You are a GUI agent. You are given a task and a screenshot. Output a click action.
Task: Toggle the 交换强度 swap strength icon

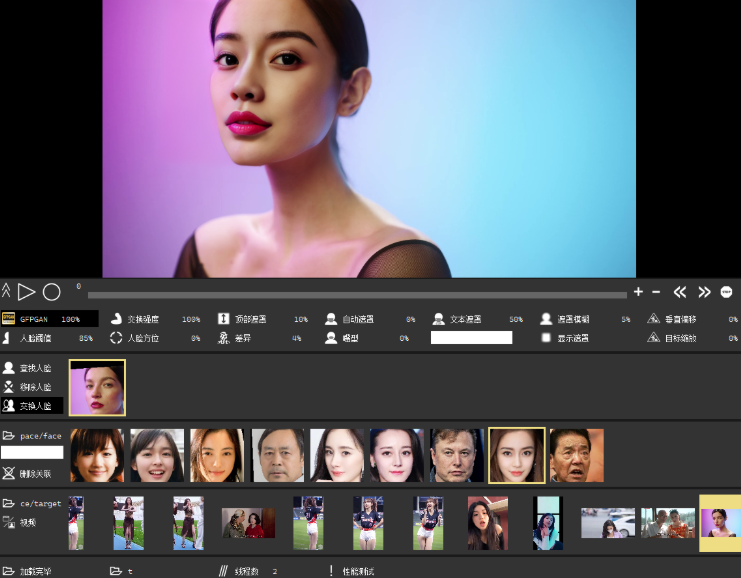point(116,319)
